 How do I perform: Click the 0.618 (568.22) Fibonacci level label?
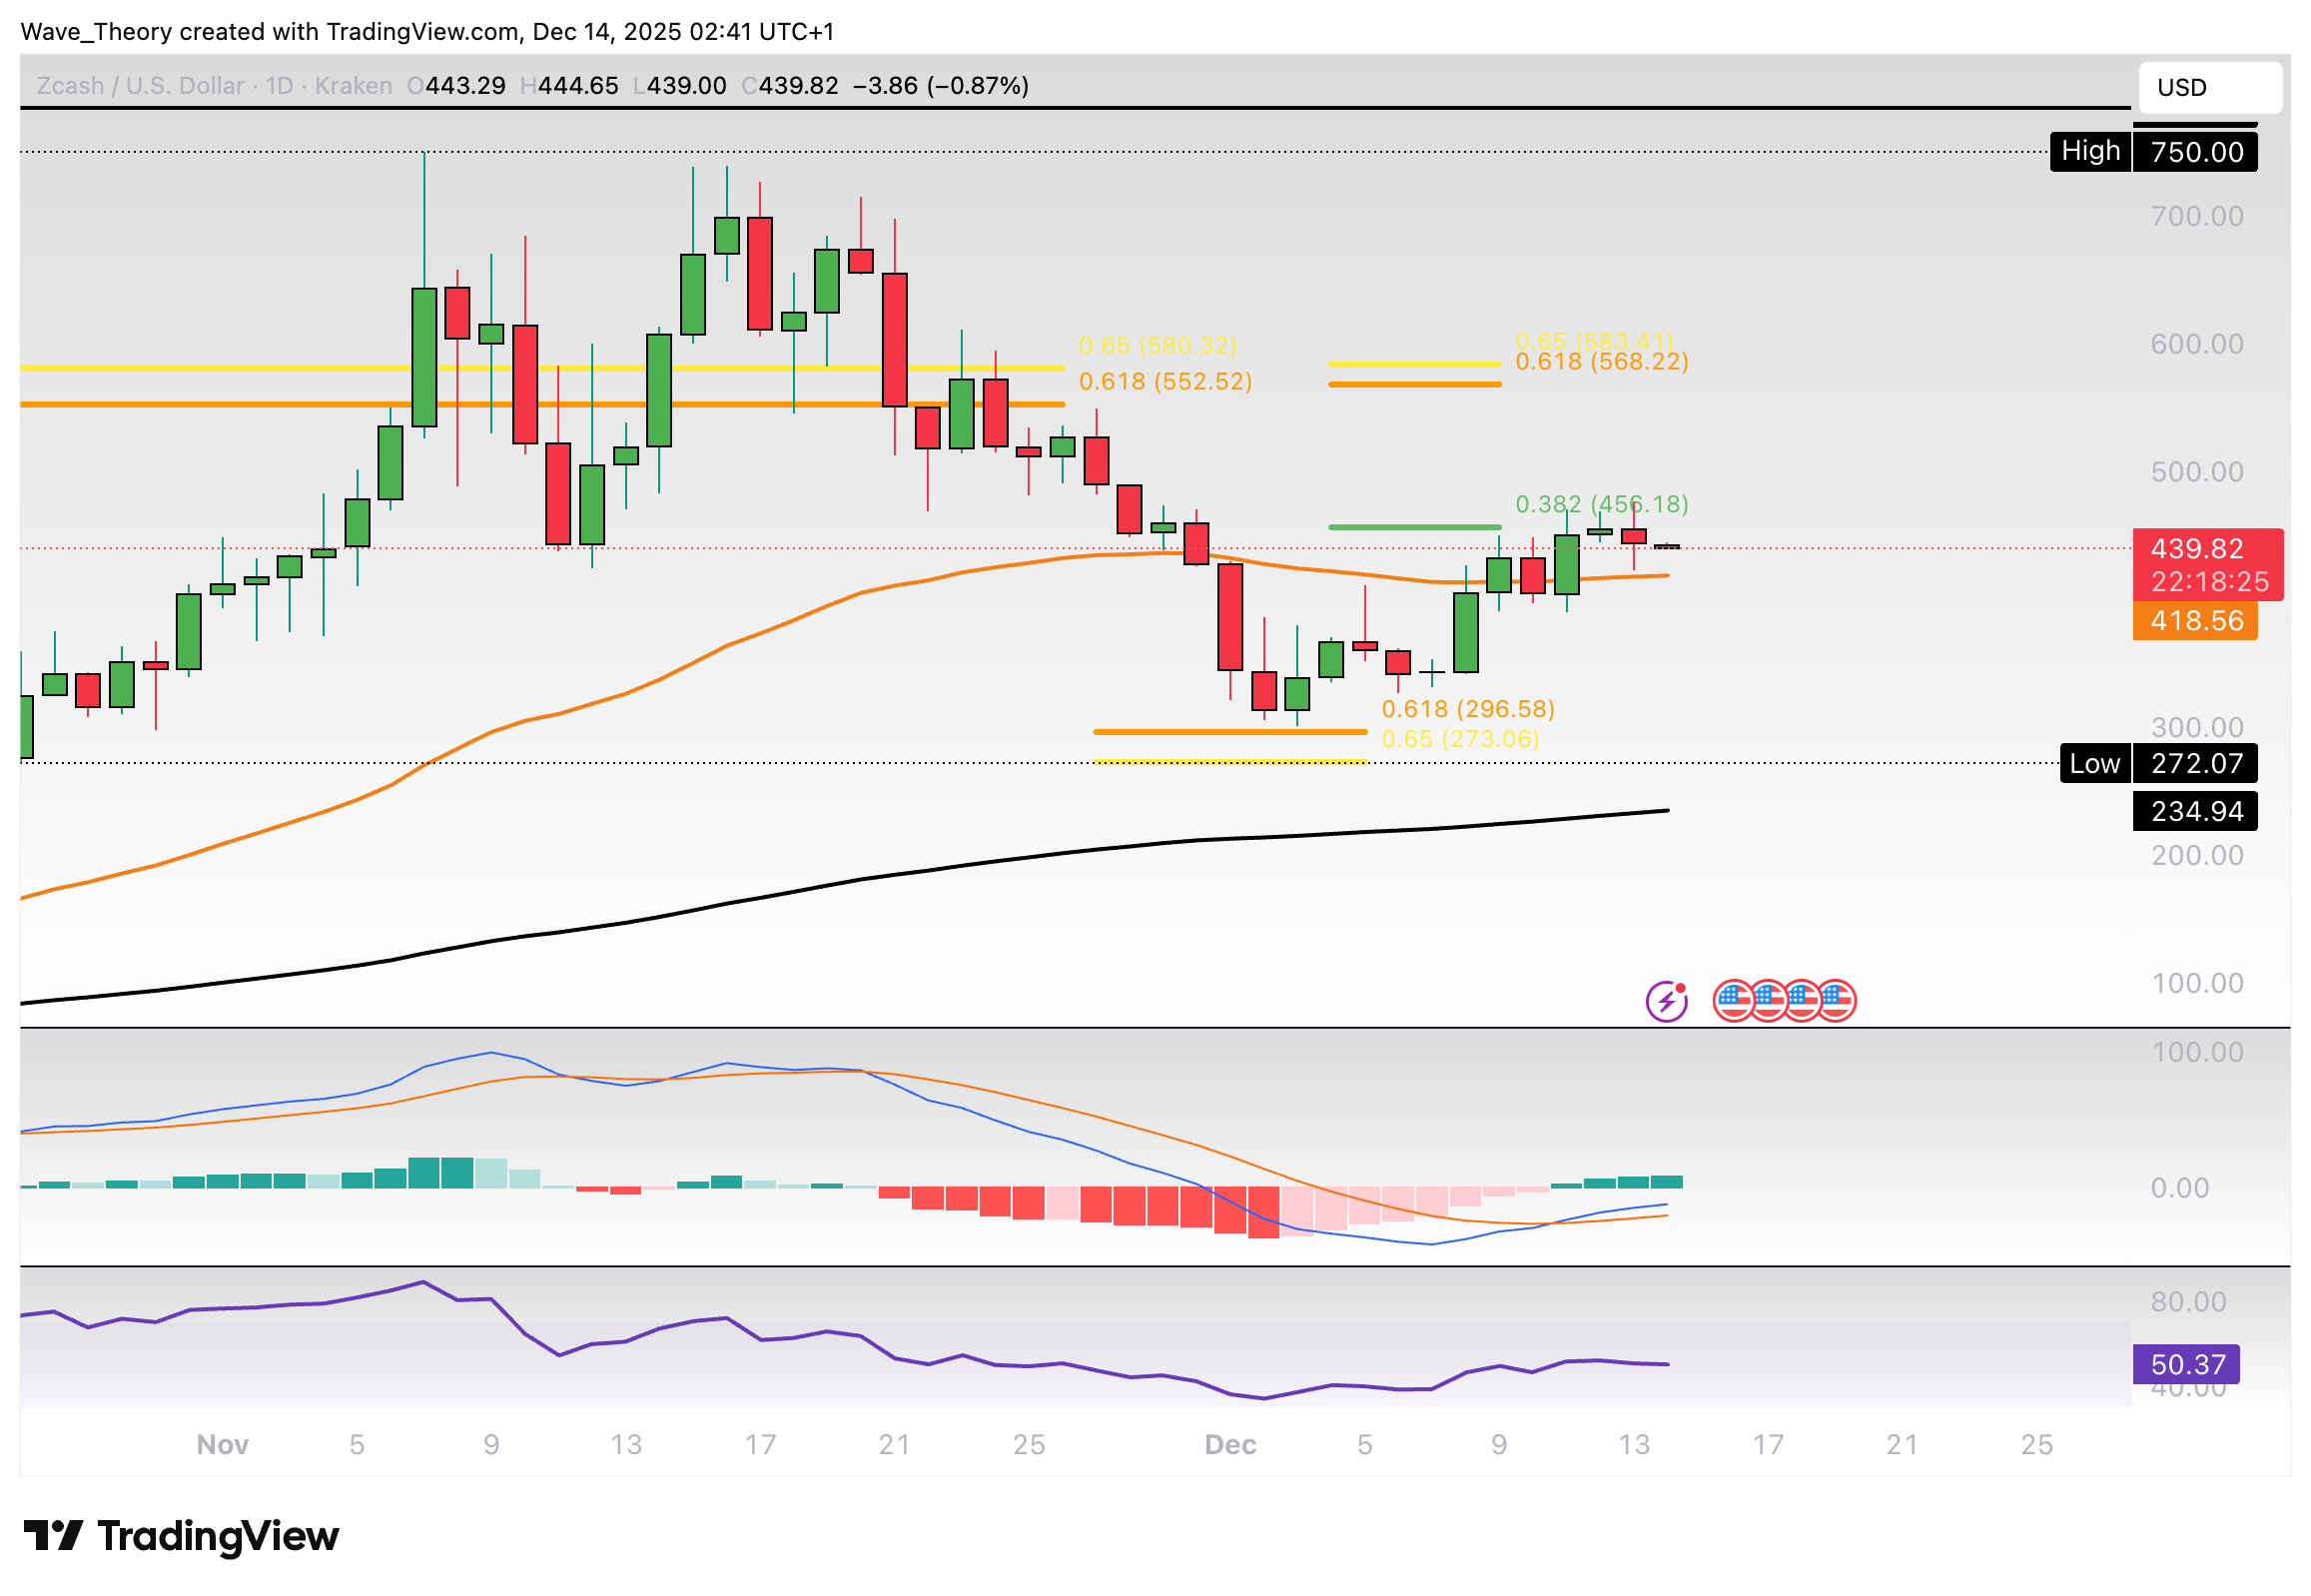(x=1601, y=363)
